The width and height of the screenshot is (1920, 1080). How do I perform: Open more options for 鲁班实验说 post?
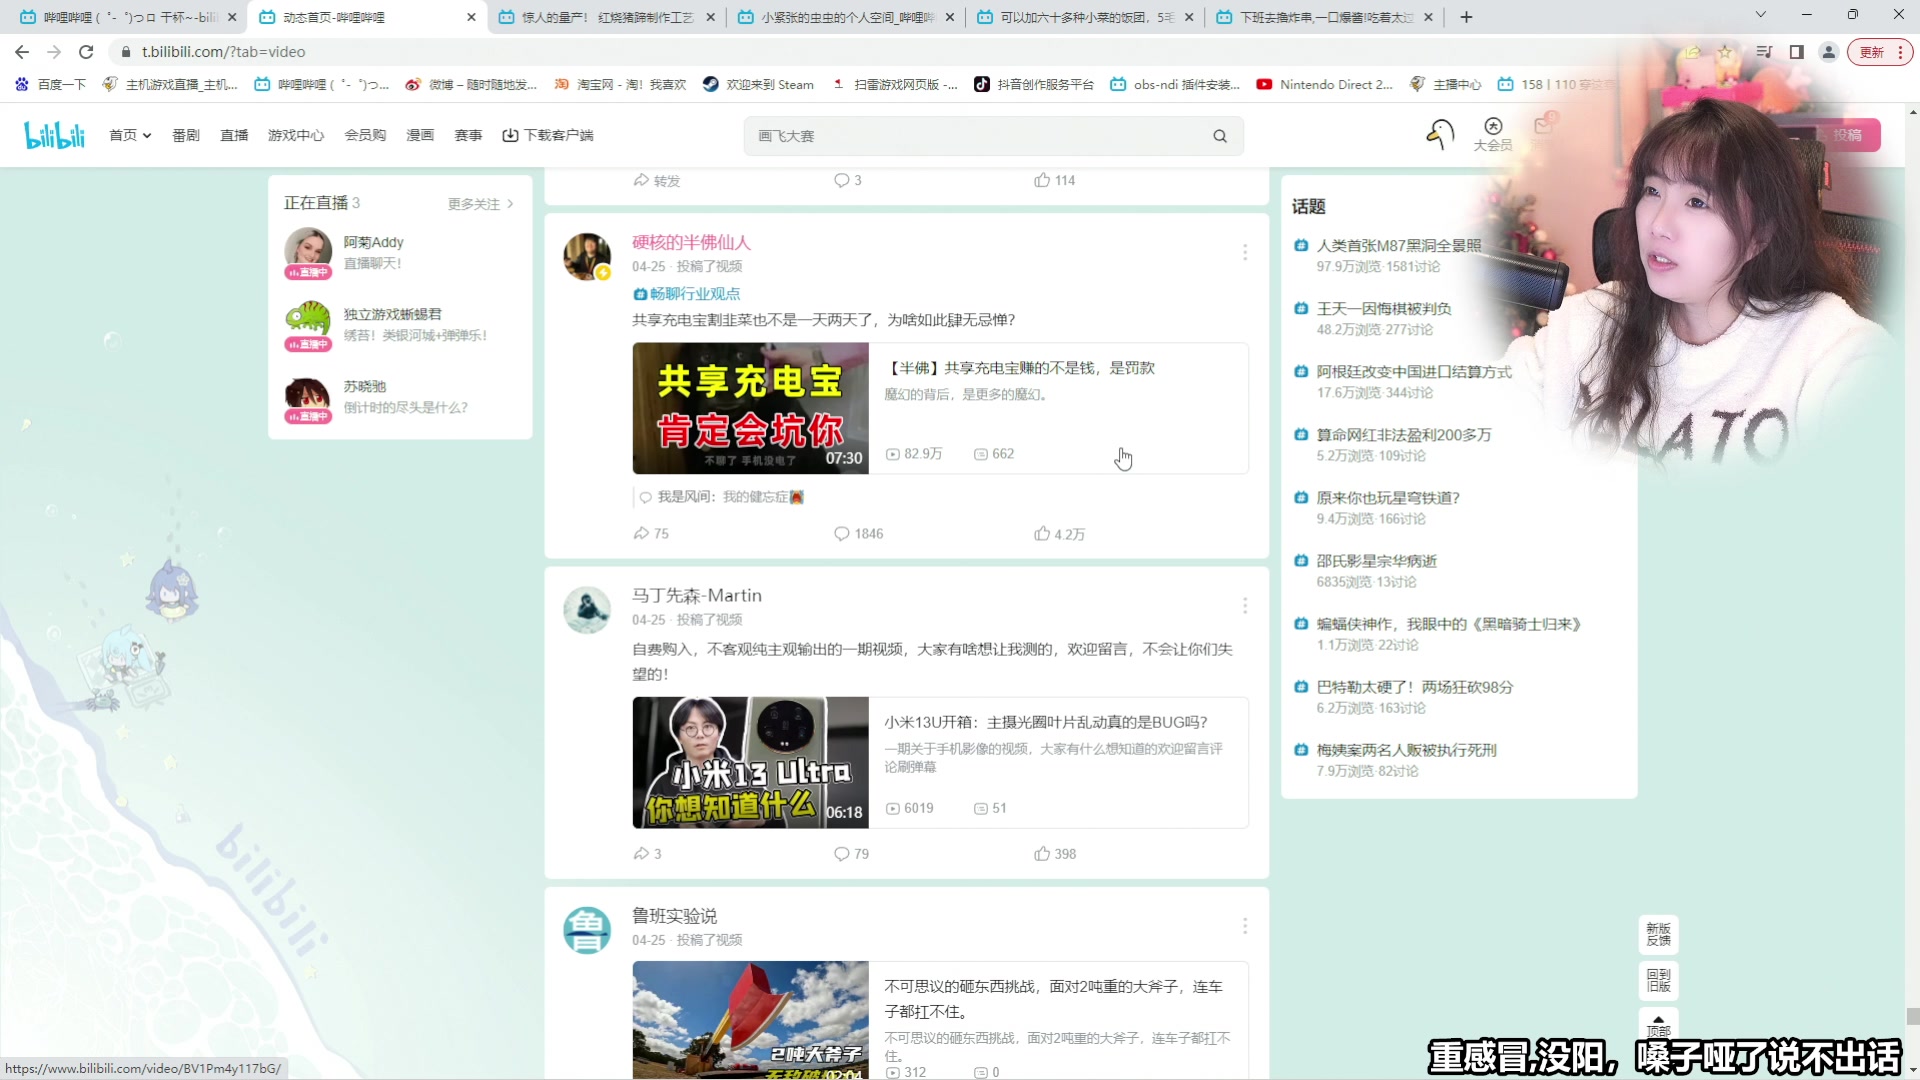click(1245, 927)
